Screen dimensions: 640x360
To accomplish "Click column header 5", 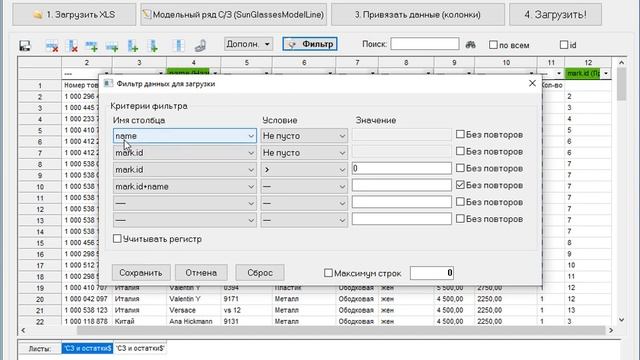I will [247, 62].
